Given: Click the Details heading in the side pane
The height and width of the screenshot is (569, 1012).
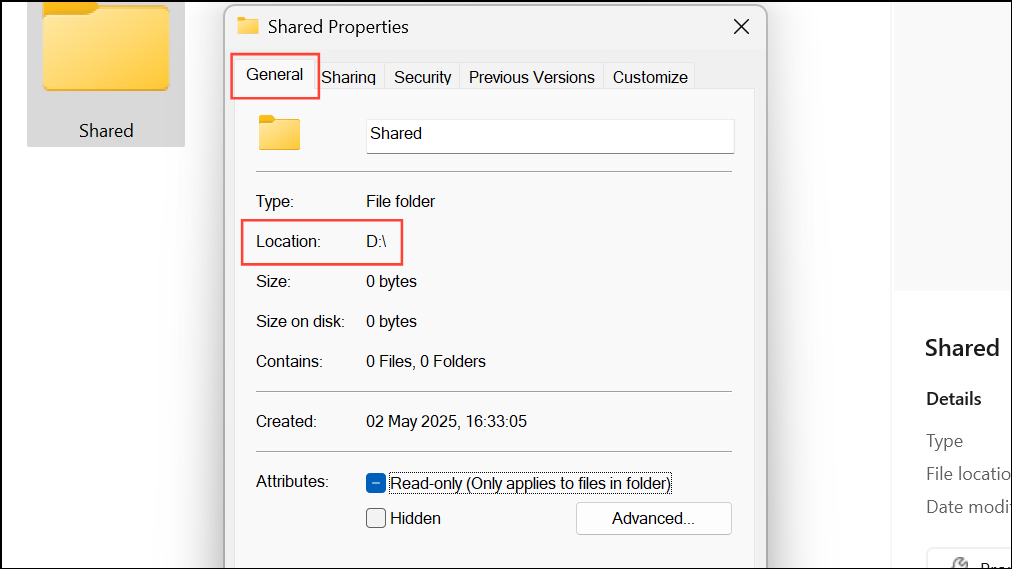Looking at the screenshot, I should tap(953, 398).
